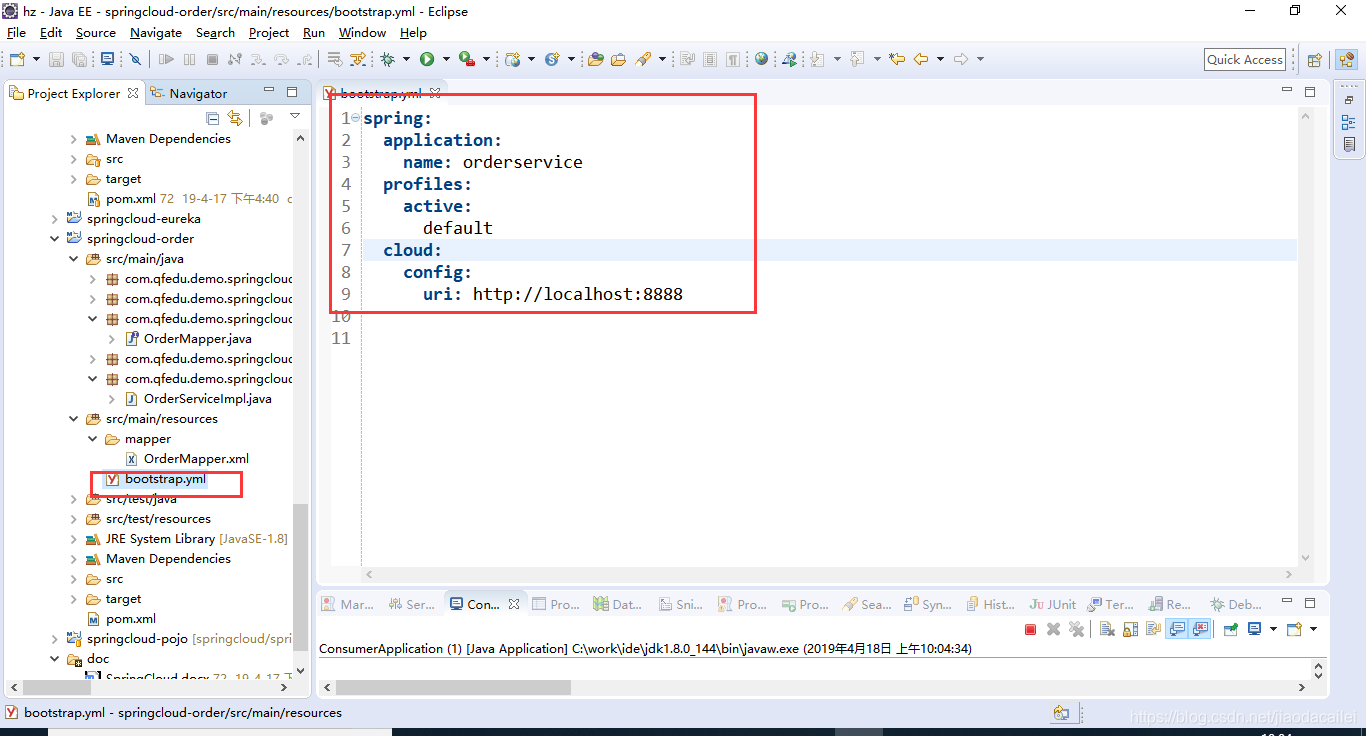The image size is (1366, 736).
Task: Click Remove All Terminated Launches icon
Action: [x=1076, y=629]
